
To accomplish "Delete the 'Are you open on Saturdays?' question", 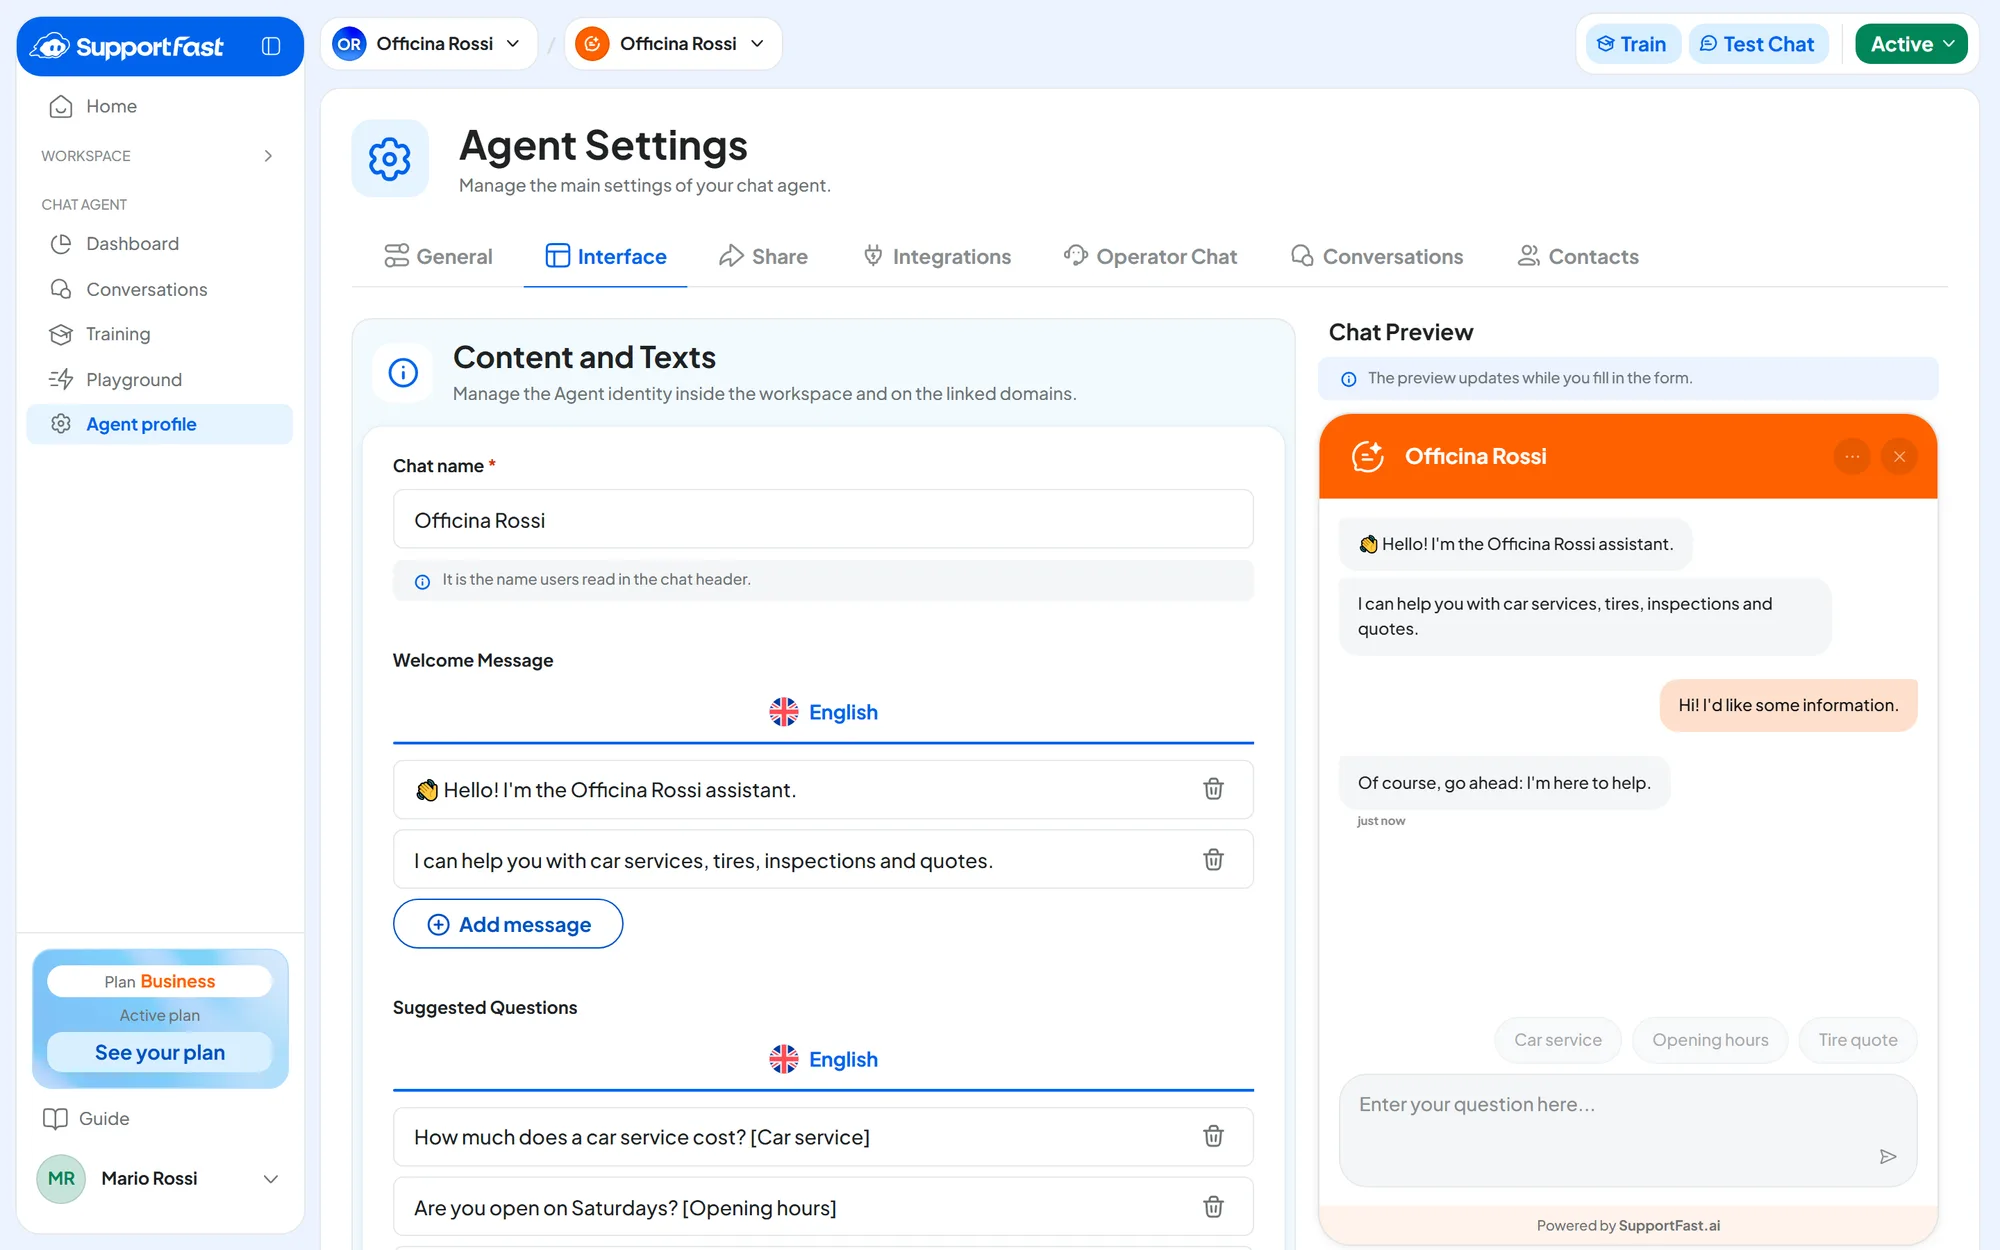I will coord(1213,1207).
